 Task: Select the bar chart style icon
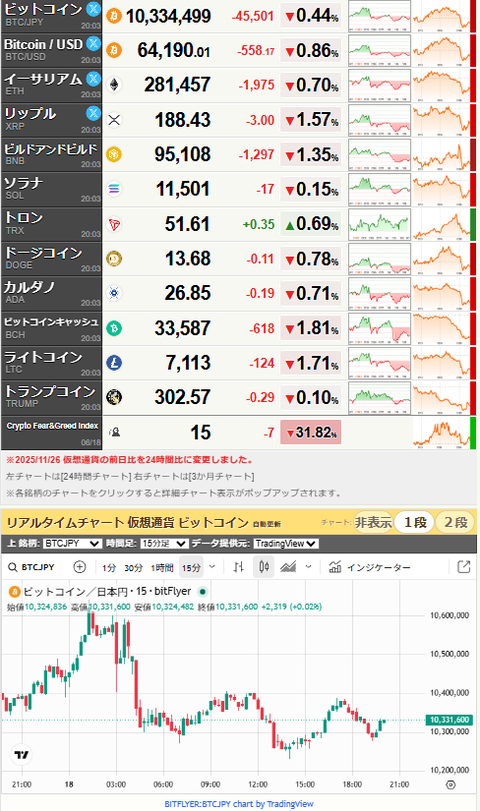pos(238,567)
